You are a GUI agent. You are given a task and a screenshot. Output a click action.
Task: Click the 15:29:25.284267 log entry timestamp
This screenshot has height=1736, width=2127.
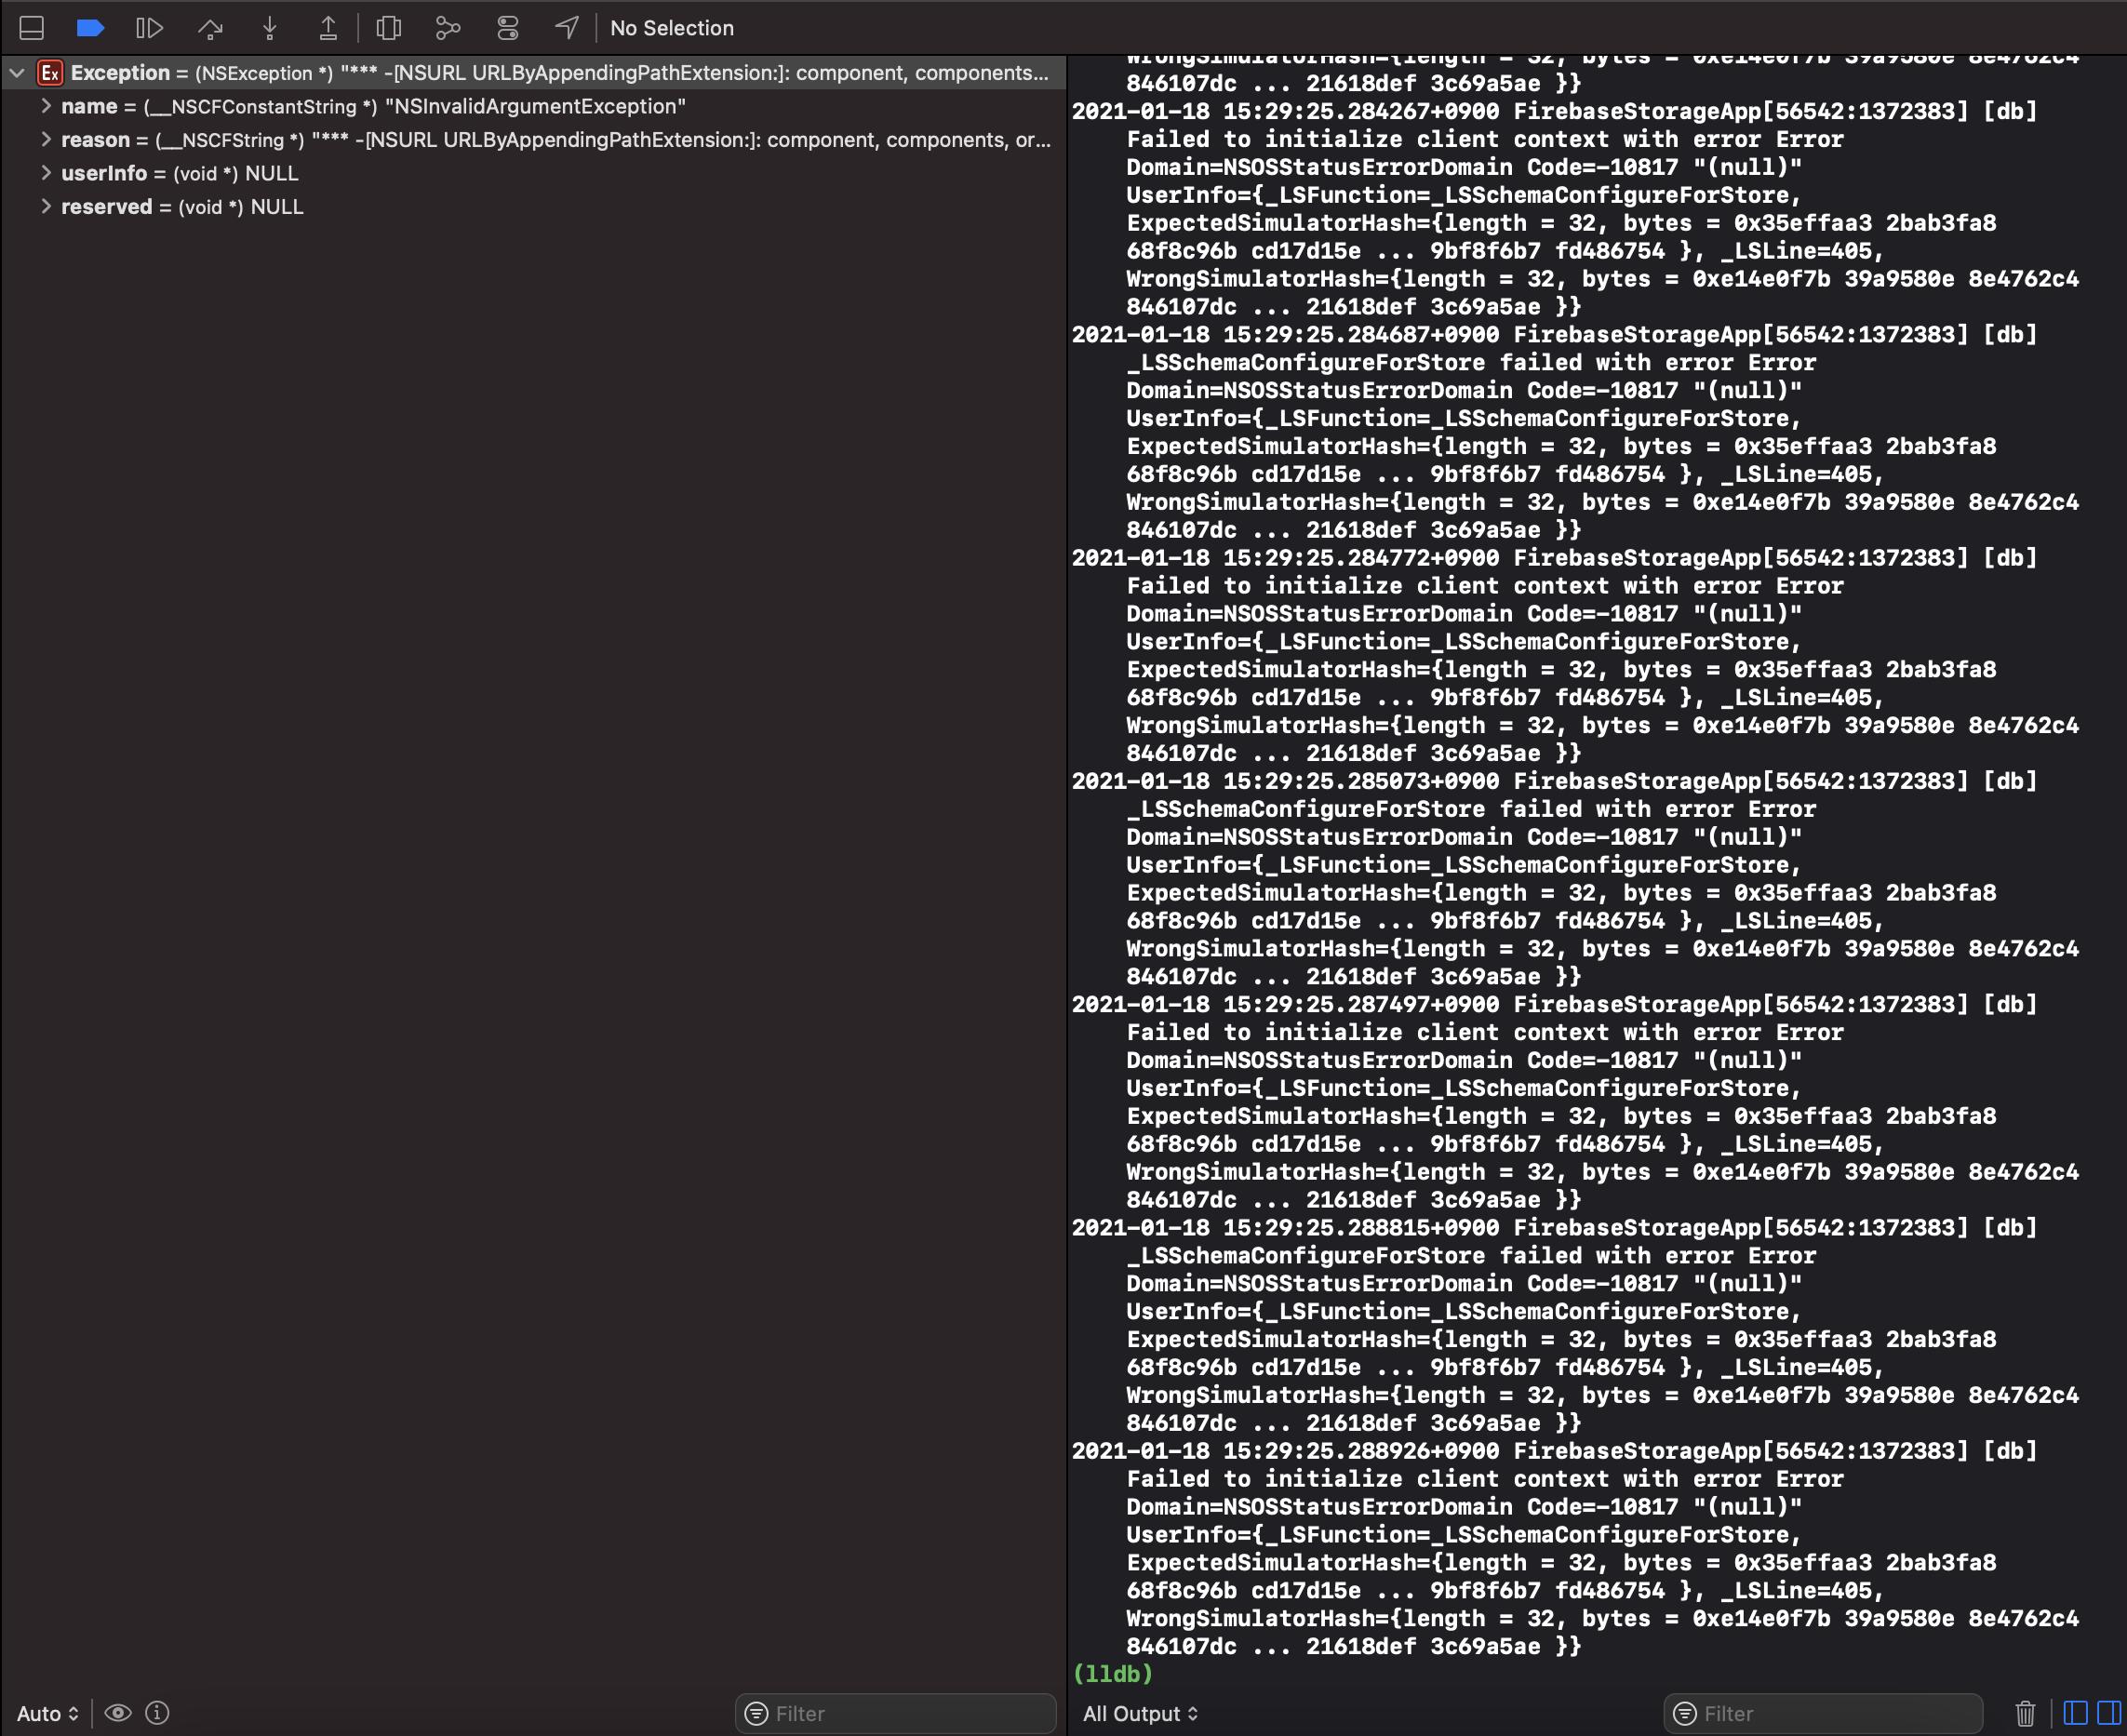point(1285,111)
